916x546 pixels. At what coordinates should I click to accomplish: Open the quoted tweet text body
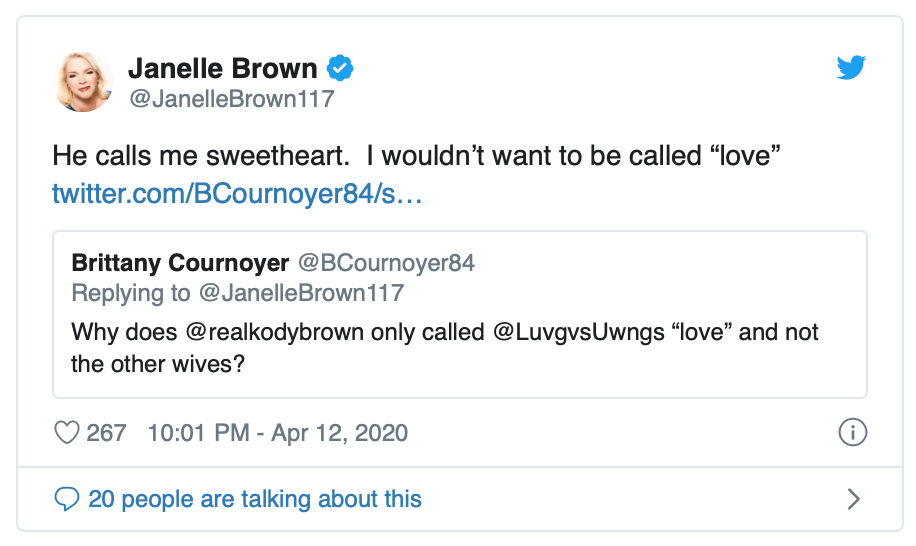click(x=445, y=347)
